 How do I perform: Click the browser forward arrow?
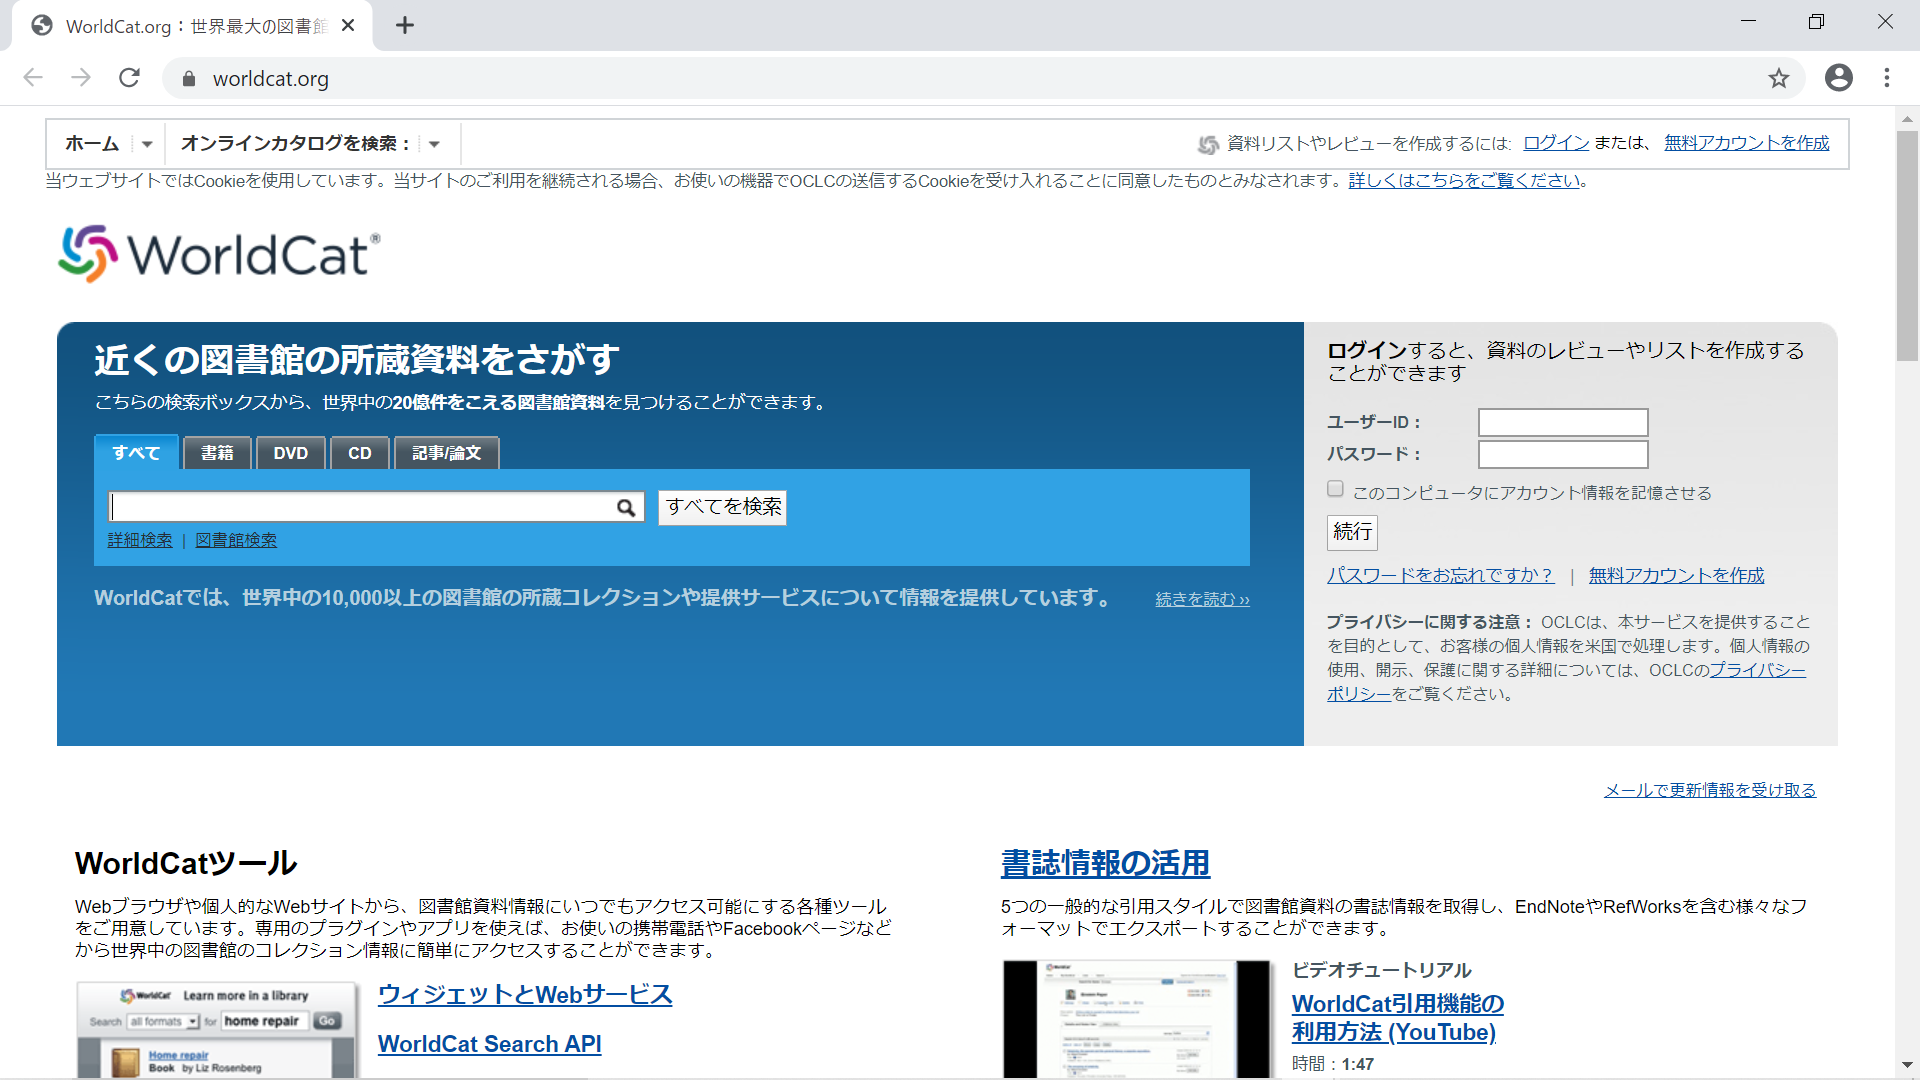81,78
